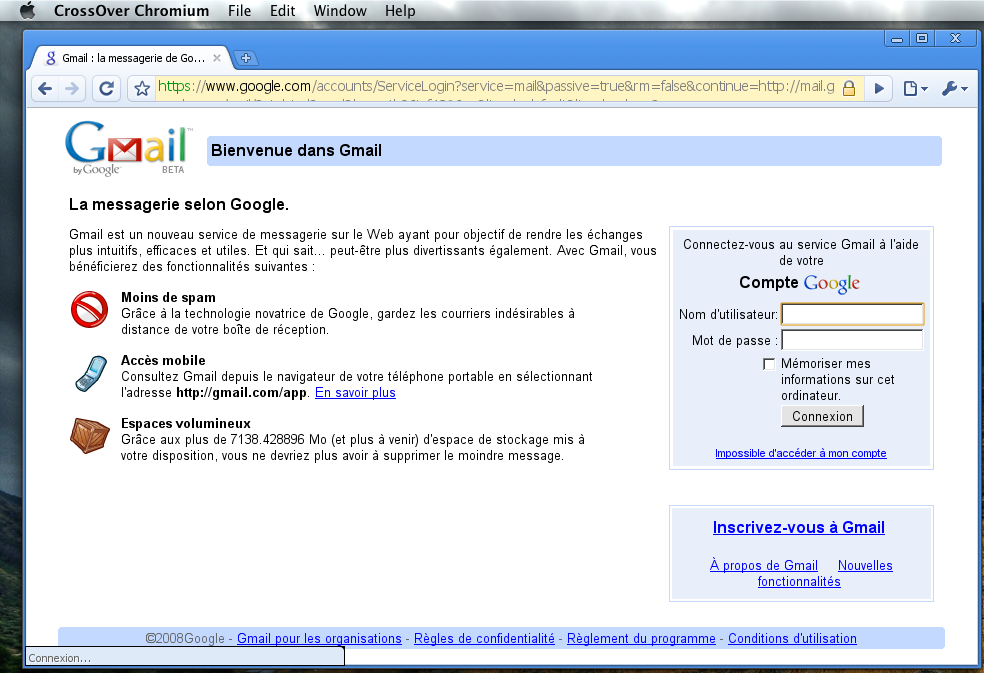Click the Accès mobile title
The height and width of the screenshot is (673, 984).
click(163, 360)
